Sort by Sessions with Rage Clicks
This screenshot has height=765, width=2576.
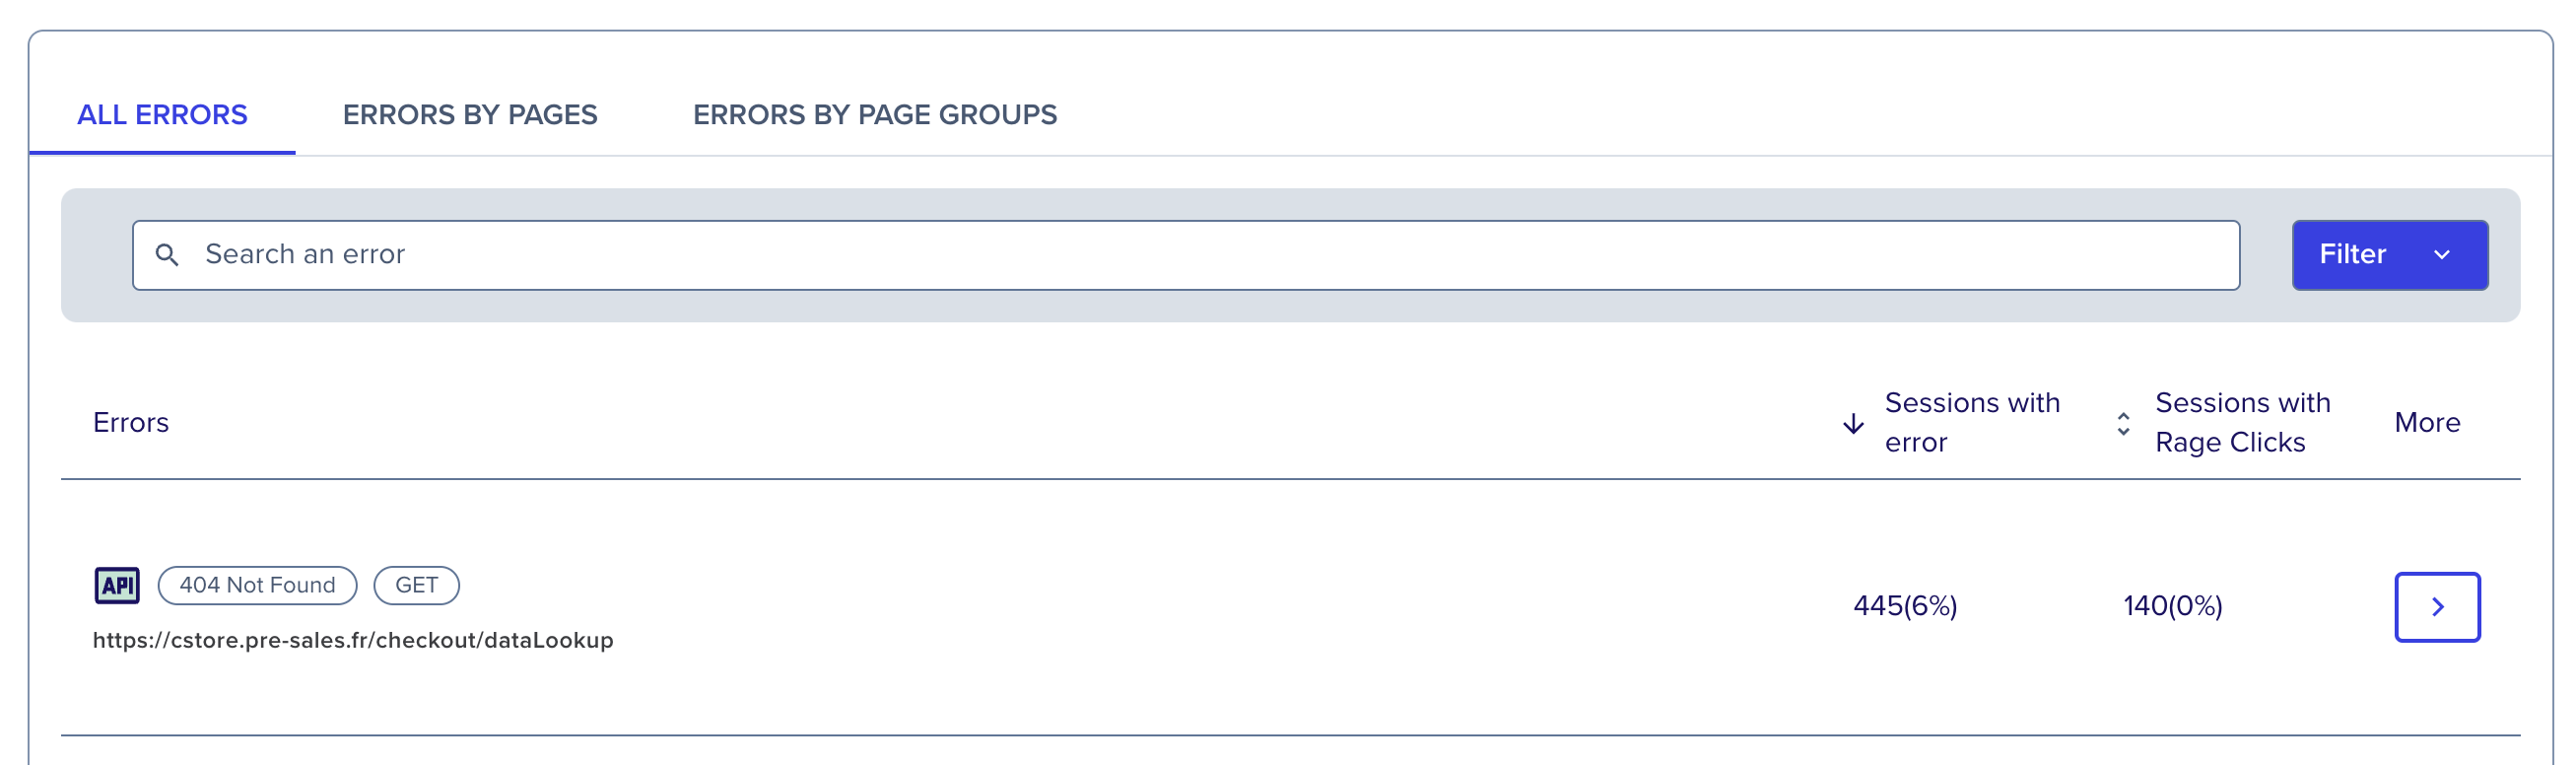coord(2242,423)
